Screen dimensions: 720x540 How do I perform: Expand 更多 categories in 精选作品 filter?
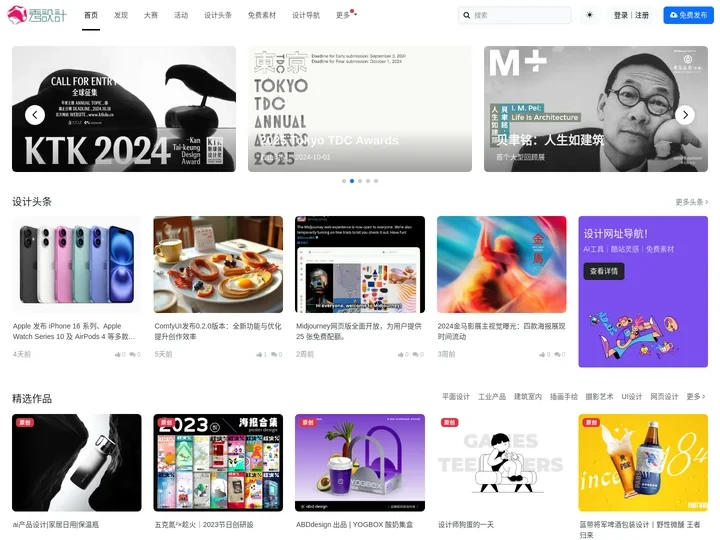click(696, 397)
